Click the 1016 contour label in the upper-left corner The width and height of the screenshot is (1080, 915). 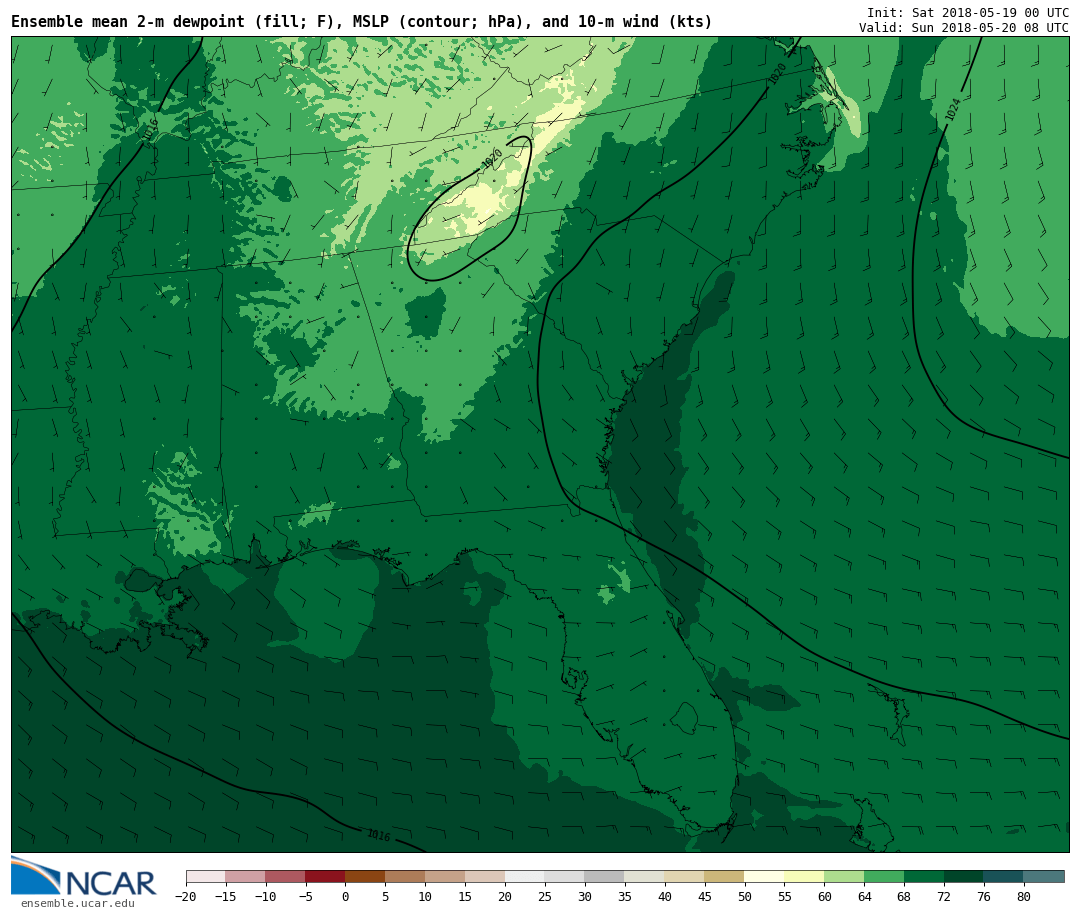pos(149,130)
